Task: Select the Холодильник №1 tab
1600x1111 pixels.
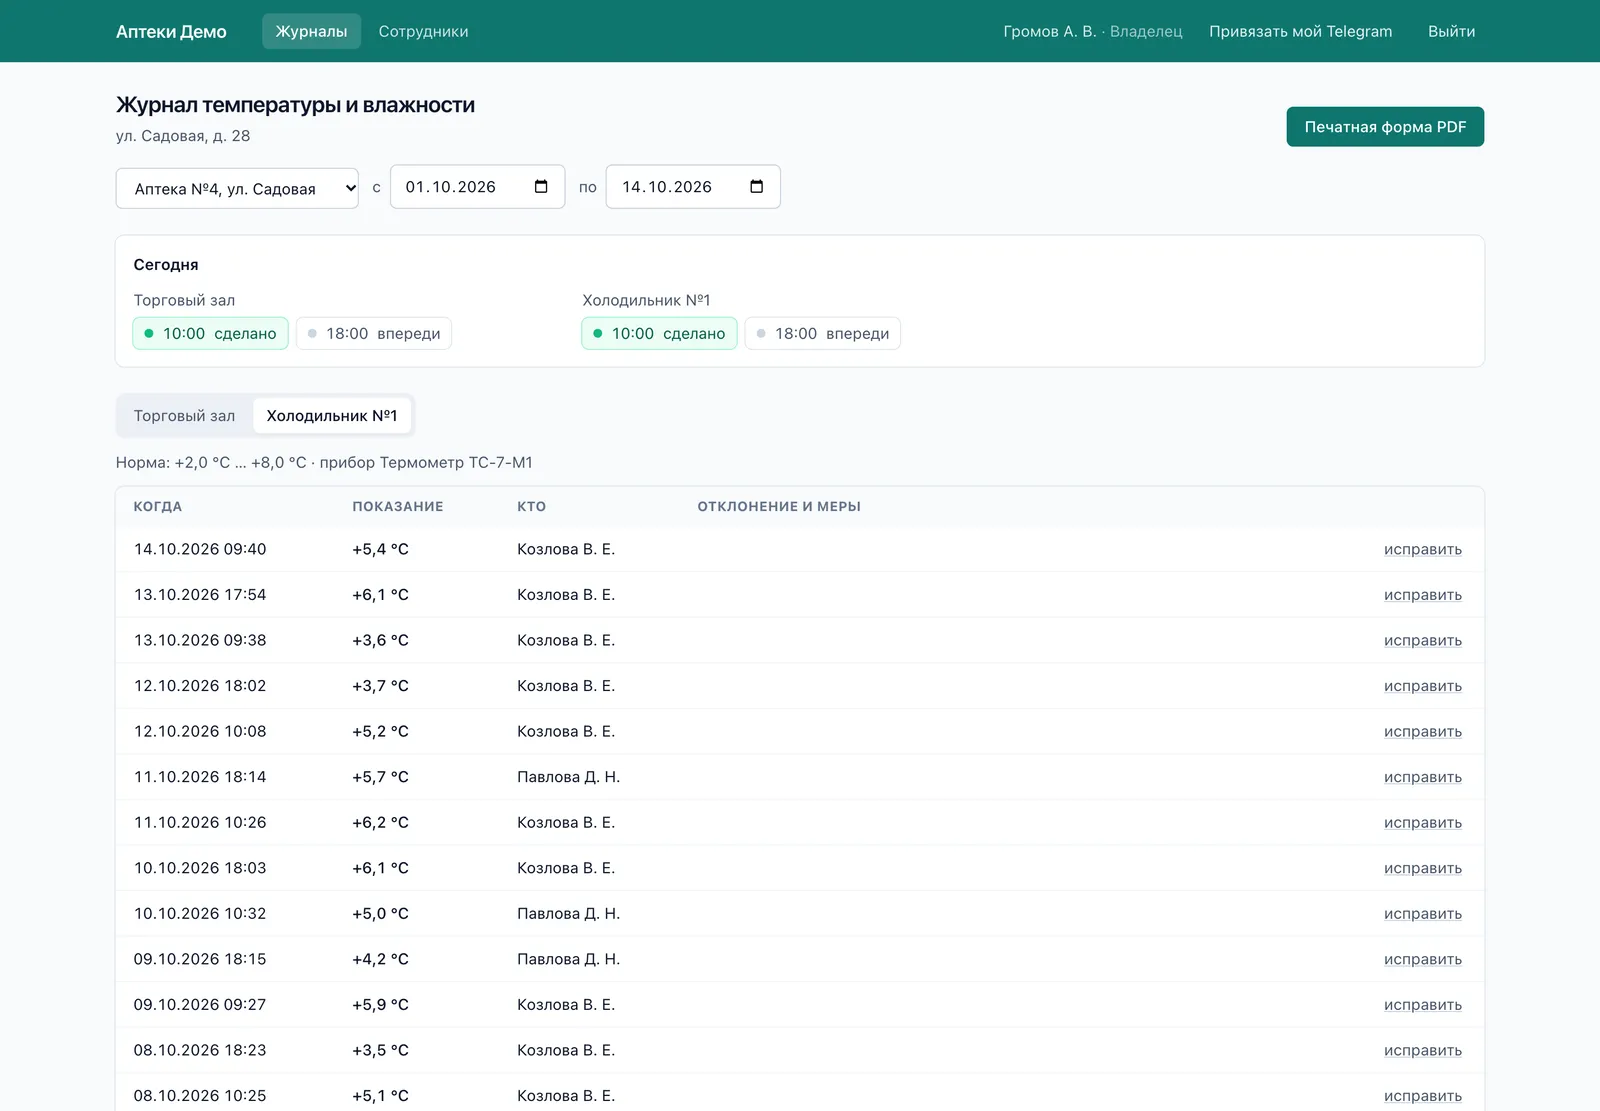Action: (x=332, y=416)
